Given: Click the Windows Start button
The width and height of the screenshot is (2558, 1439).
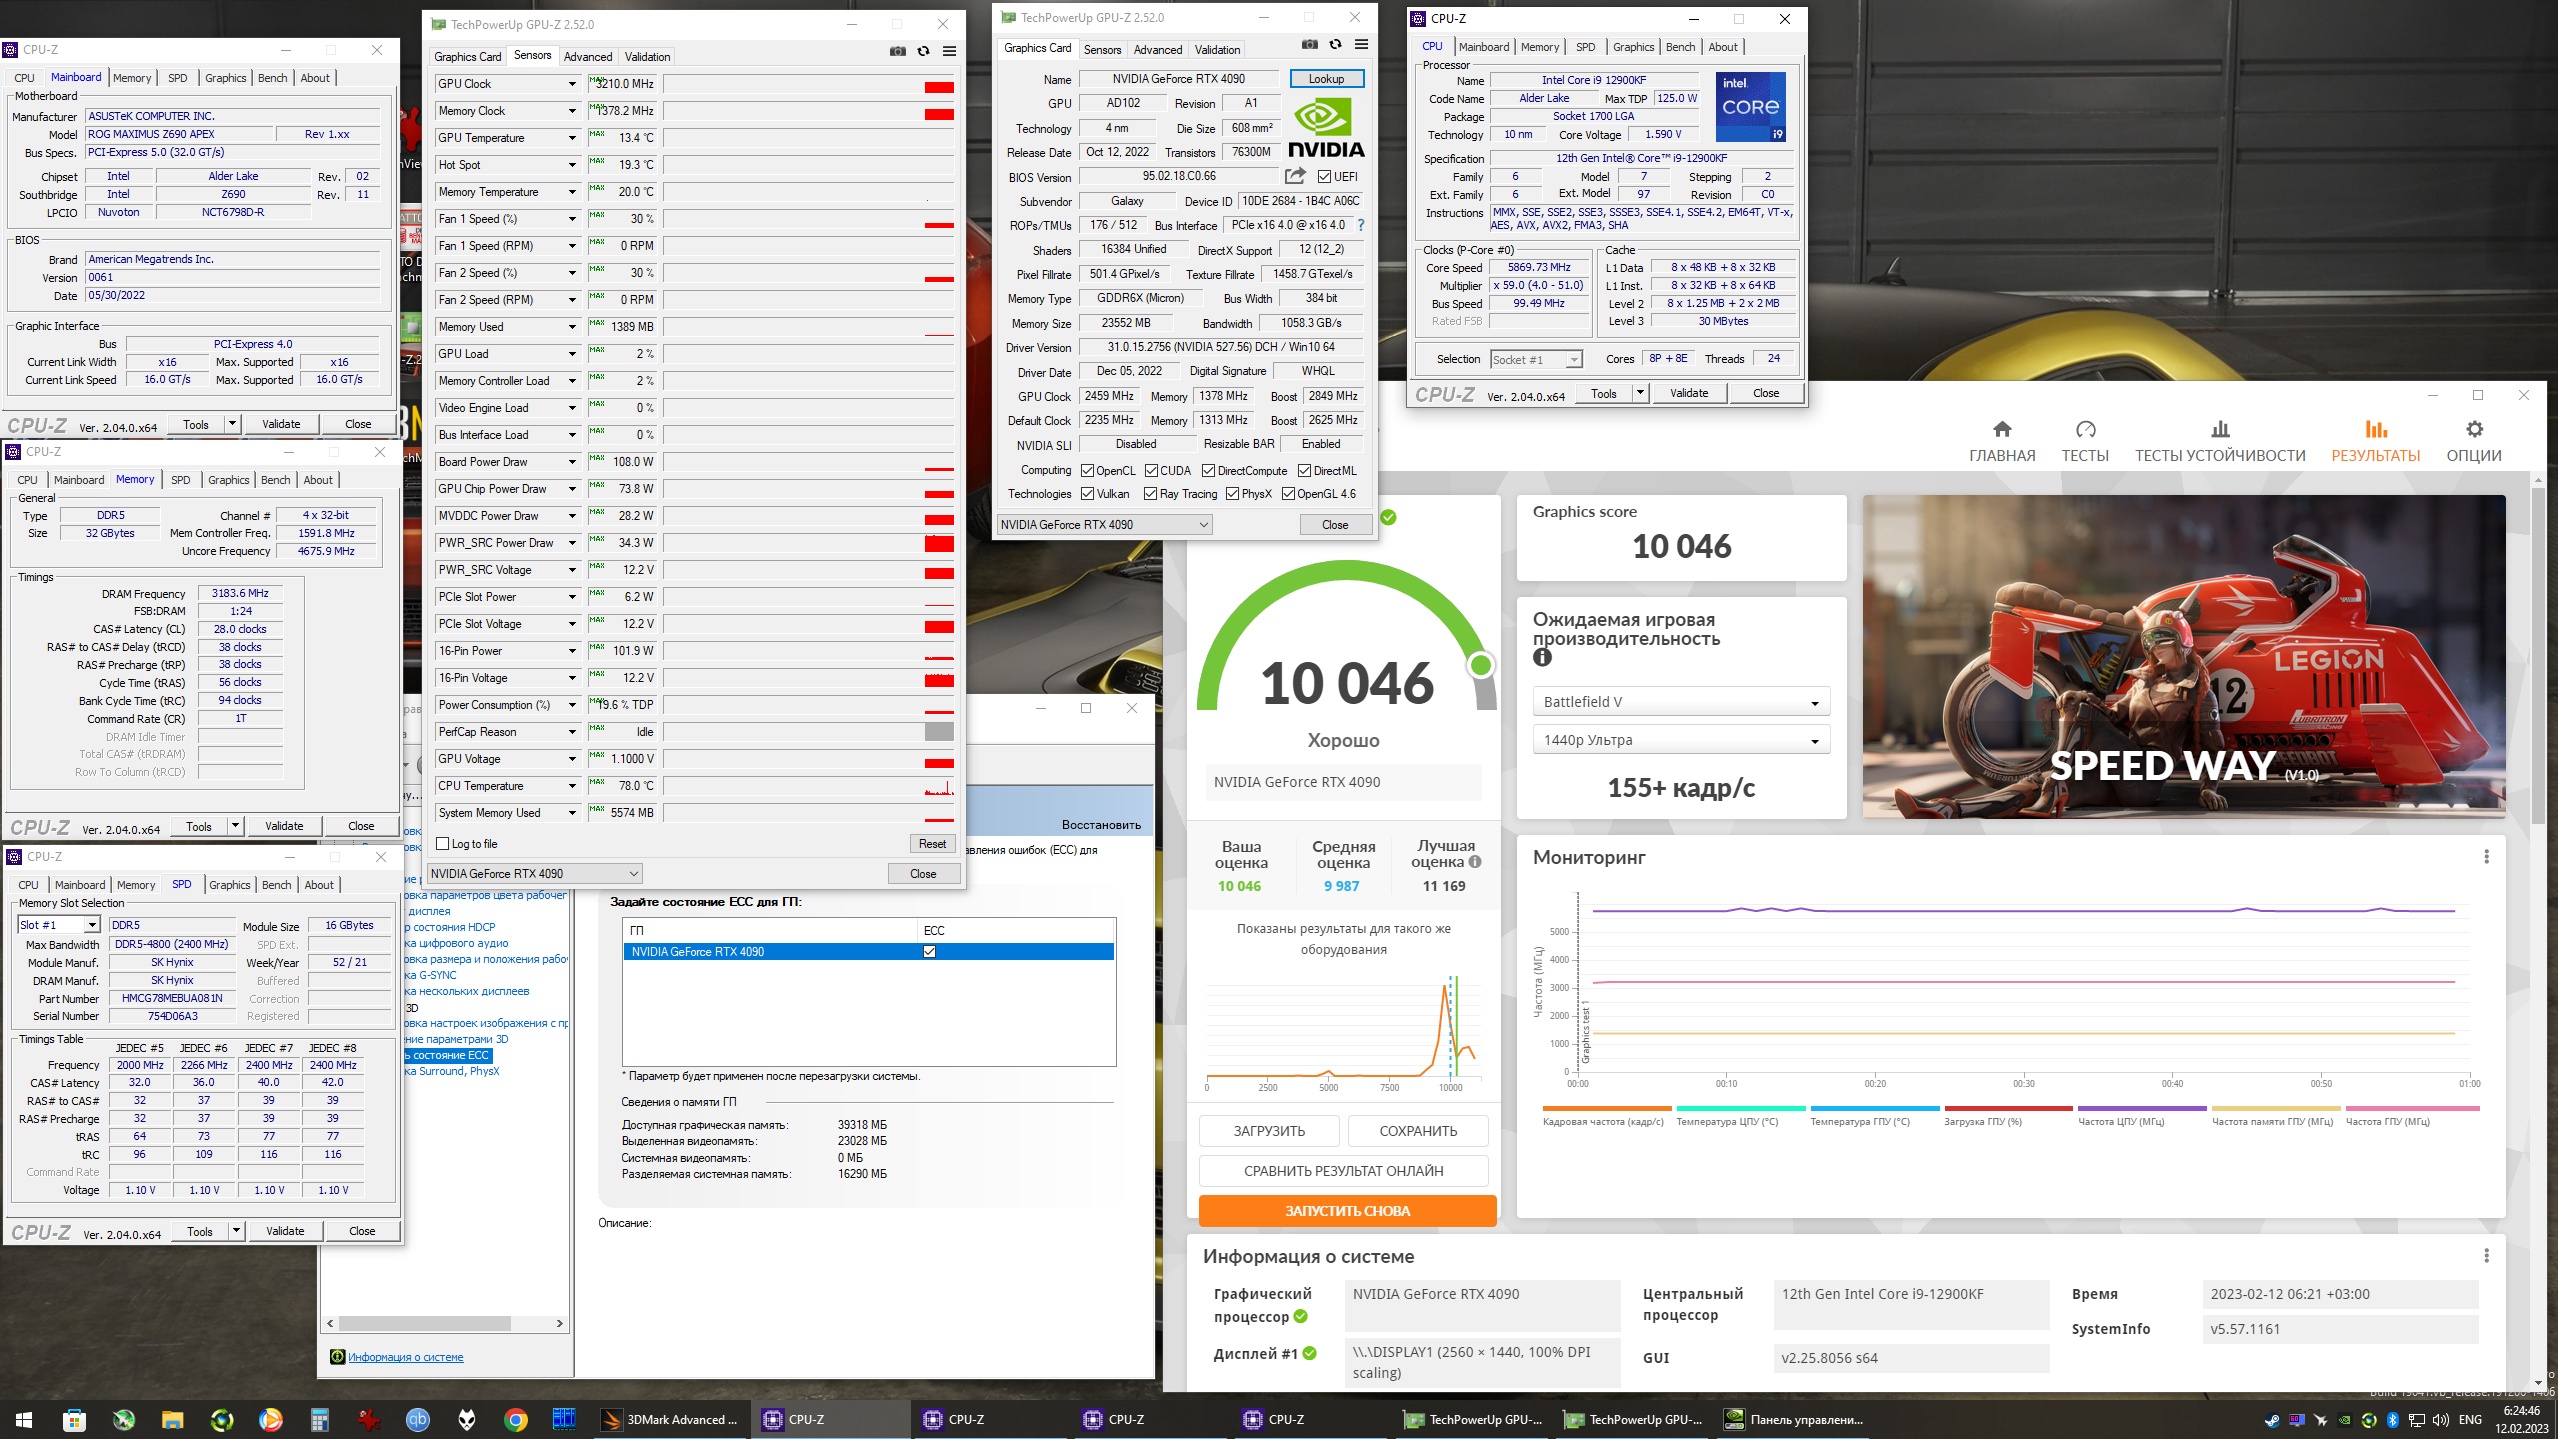Looking at the screenshot, I should (x=24, y=1419).
